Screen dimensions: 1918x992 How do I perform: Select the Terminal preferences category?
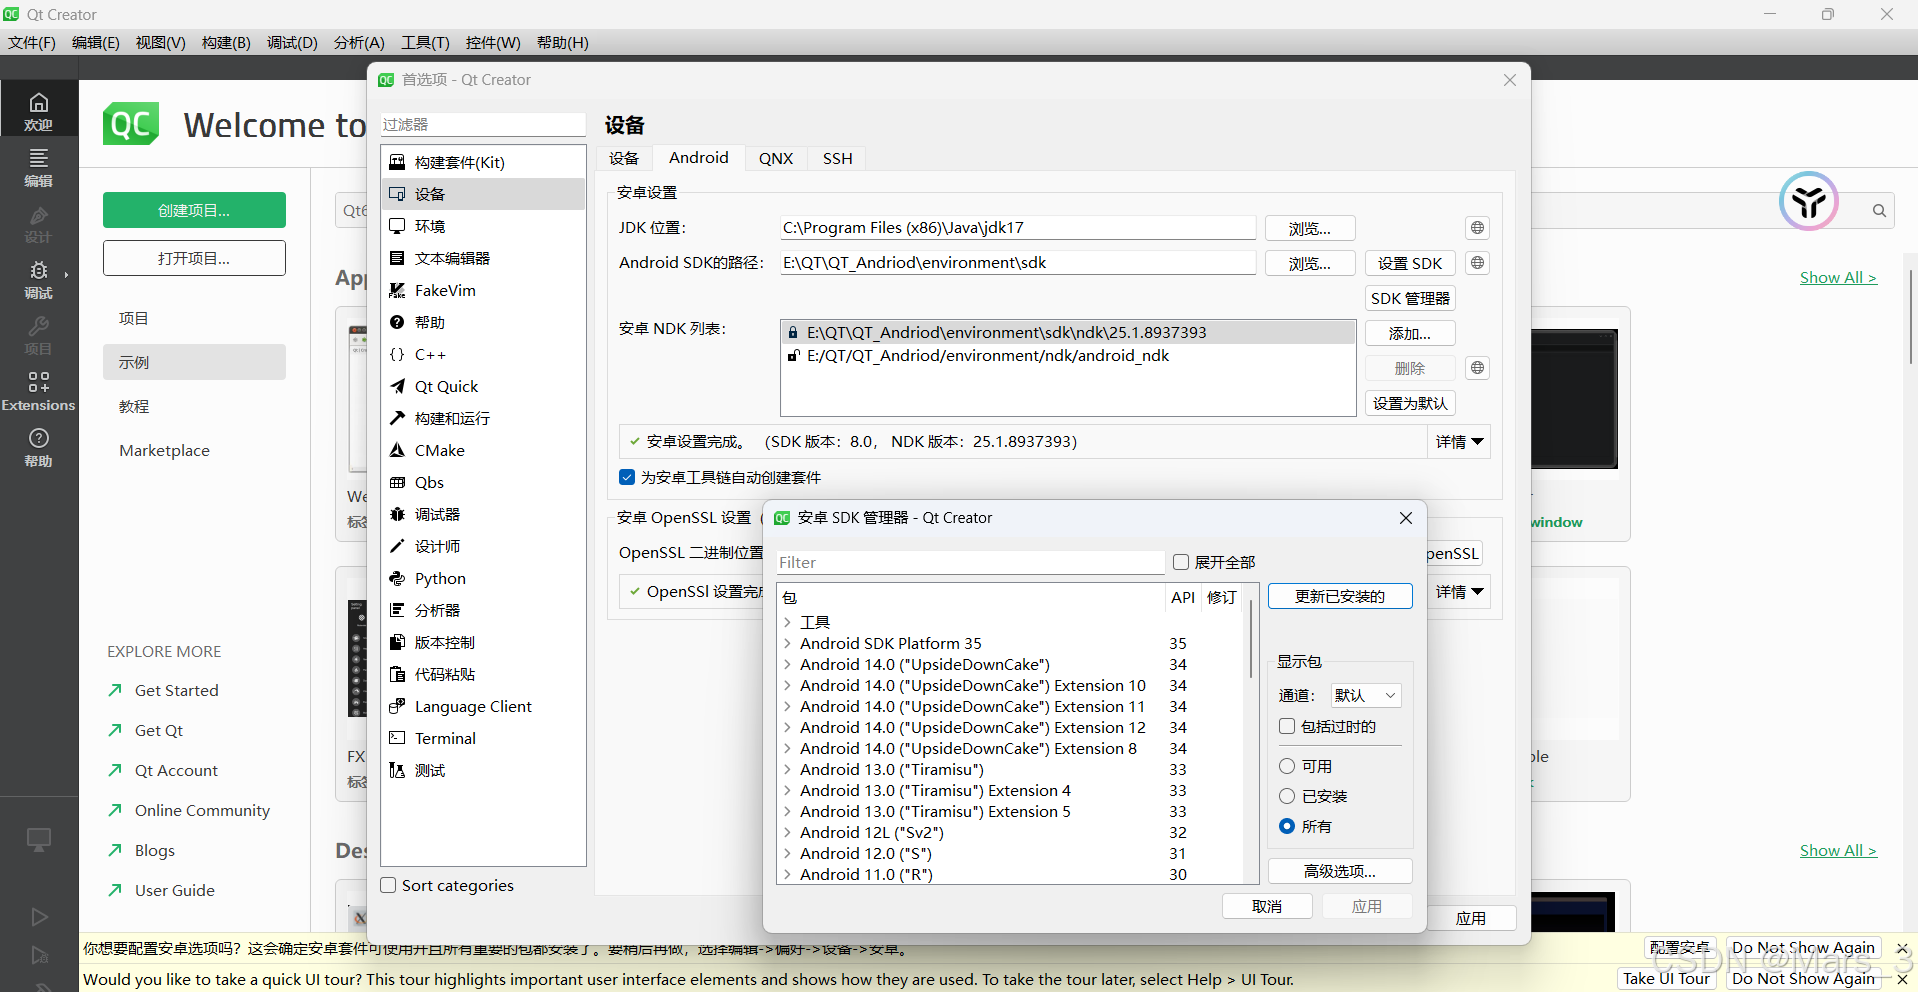[x=483, y=738]
